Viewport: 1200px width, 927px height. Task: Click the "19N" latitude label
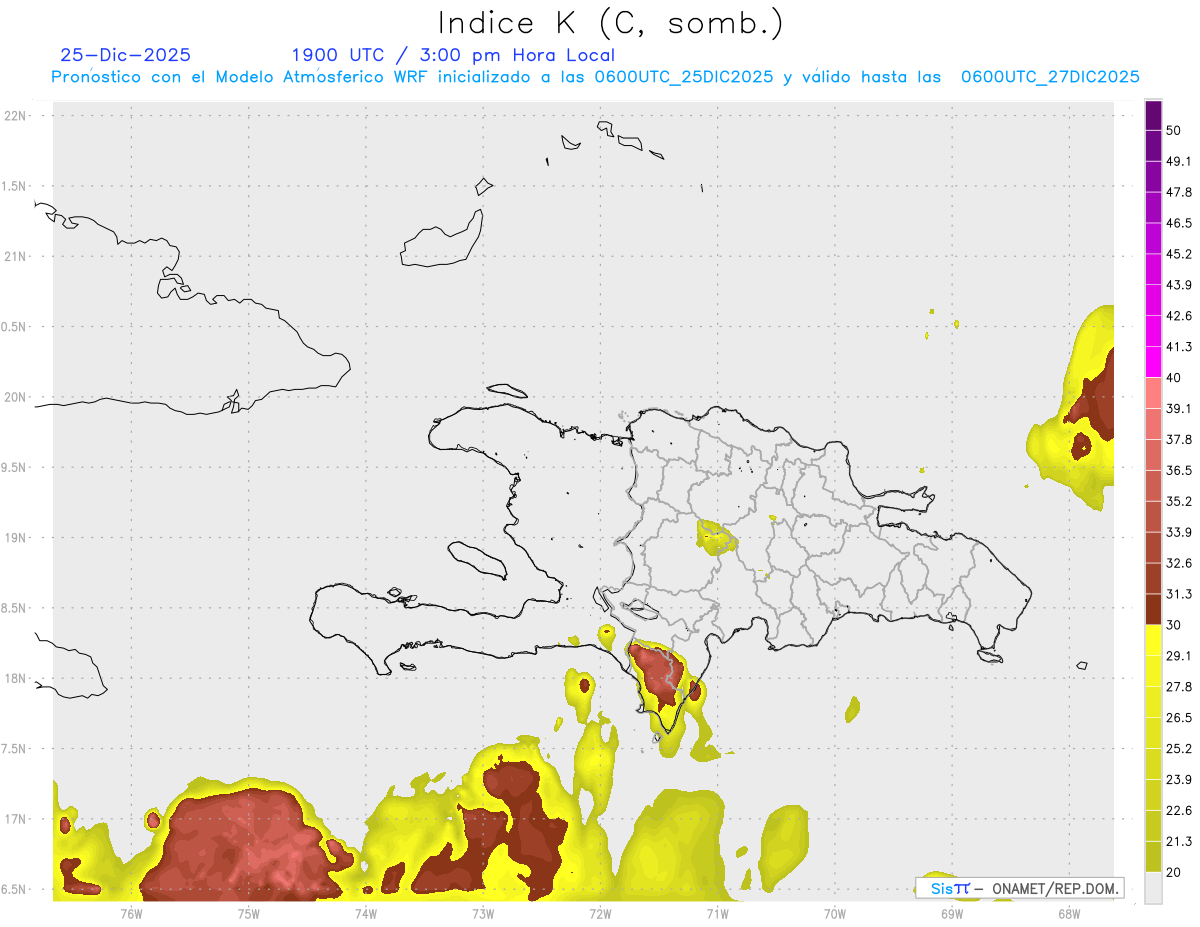click(17, 537)
